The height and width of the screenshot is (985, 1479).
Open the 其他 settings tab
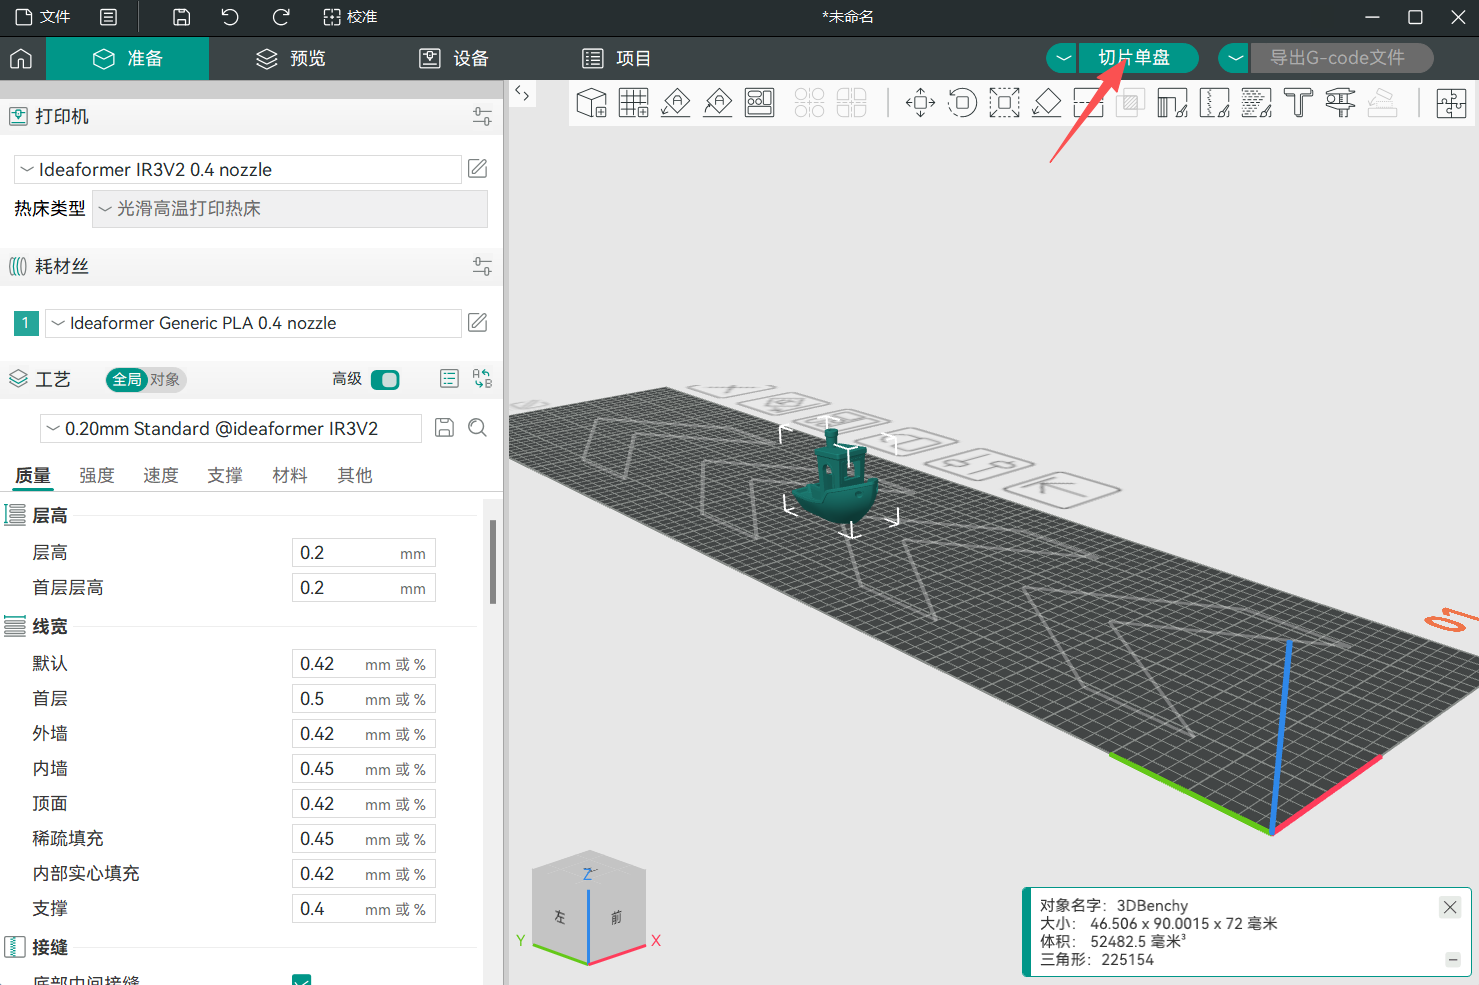(355, 475)
